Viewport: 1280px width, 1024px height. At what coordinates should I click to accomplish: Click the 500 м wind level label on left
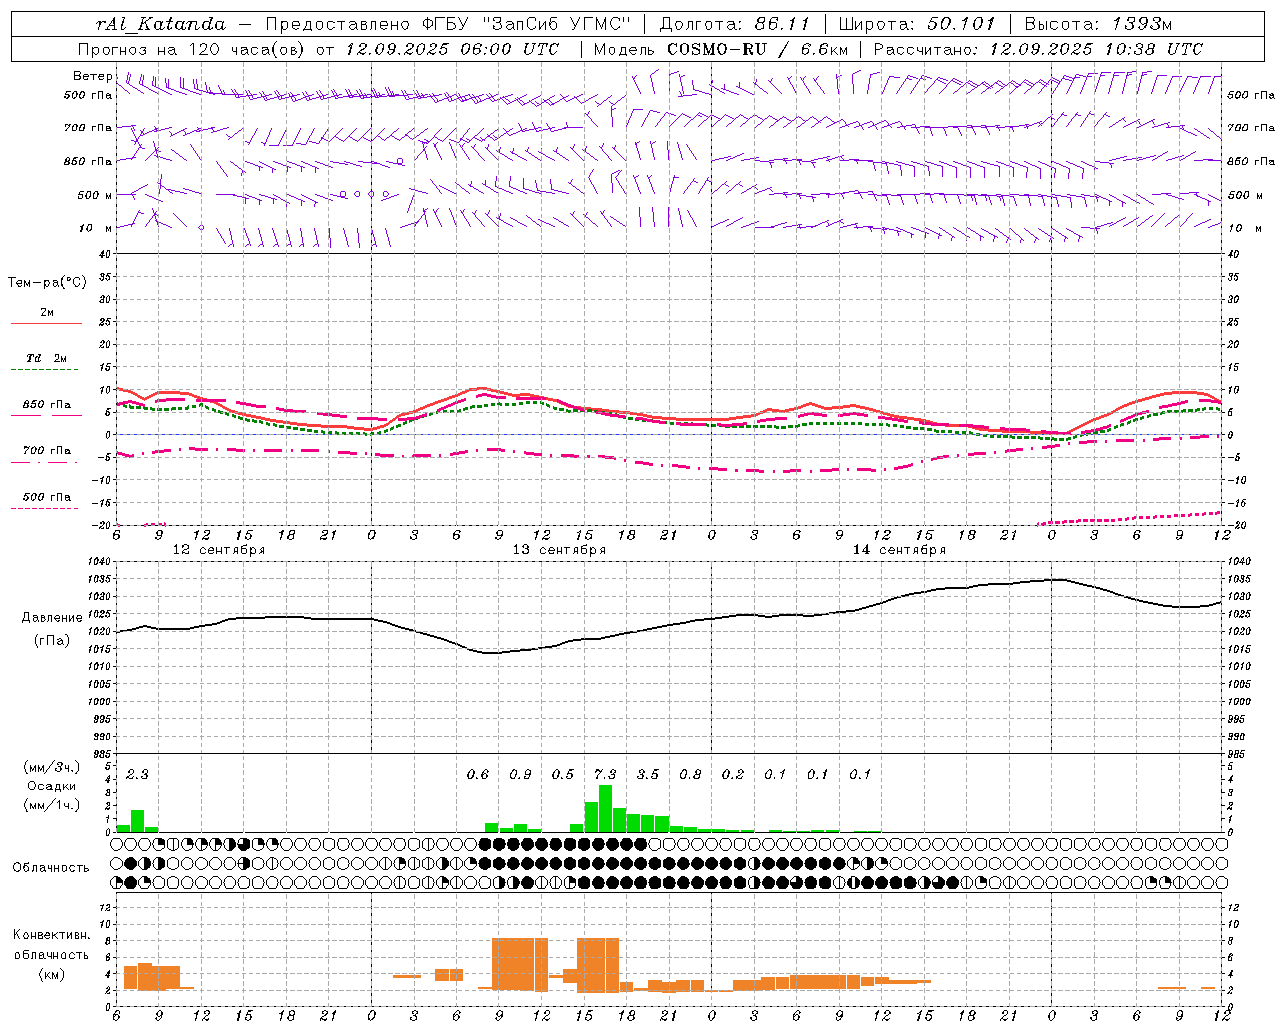pos(95,195)
